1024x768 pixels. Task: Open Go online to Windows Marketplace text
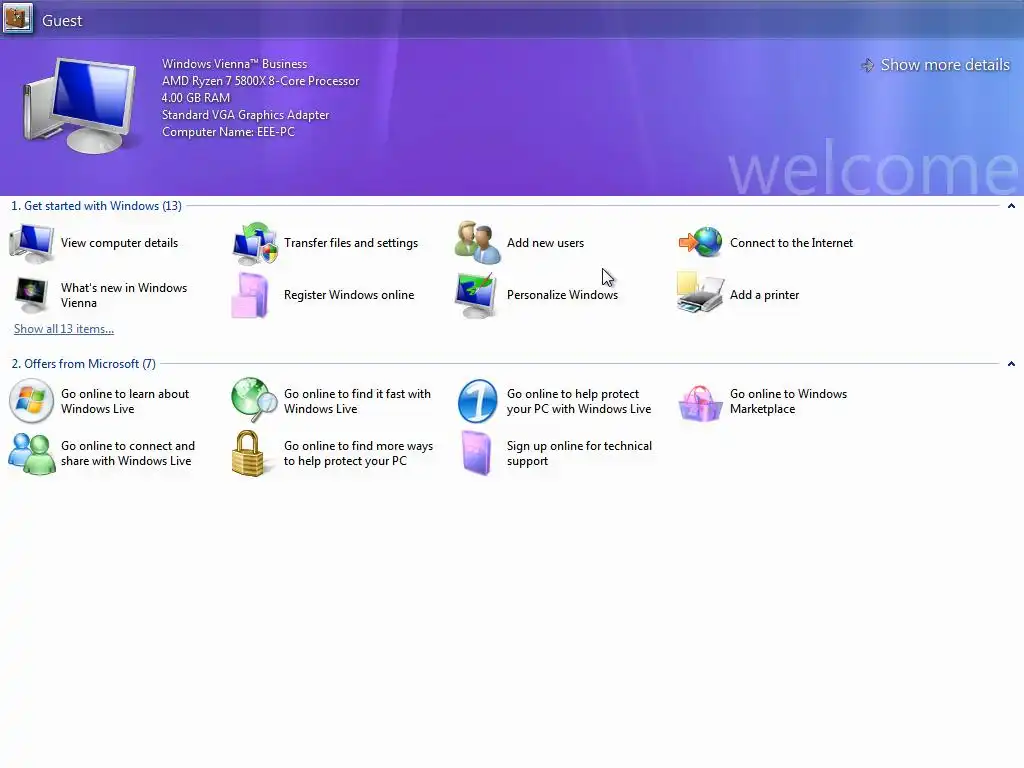788,401
